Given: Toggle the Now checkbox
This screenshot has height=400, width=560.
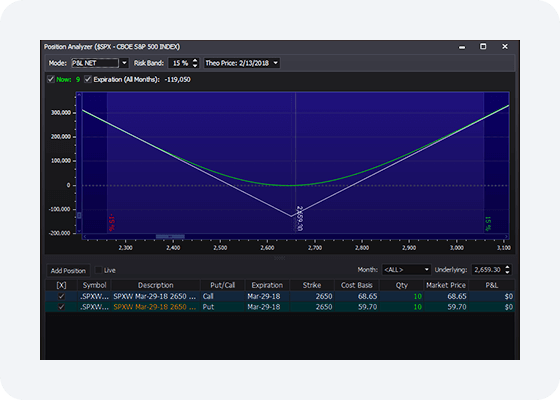Looking at the screenshot, I should point(51,79).
